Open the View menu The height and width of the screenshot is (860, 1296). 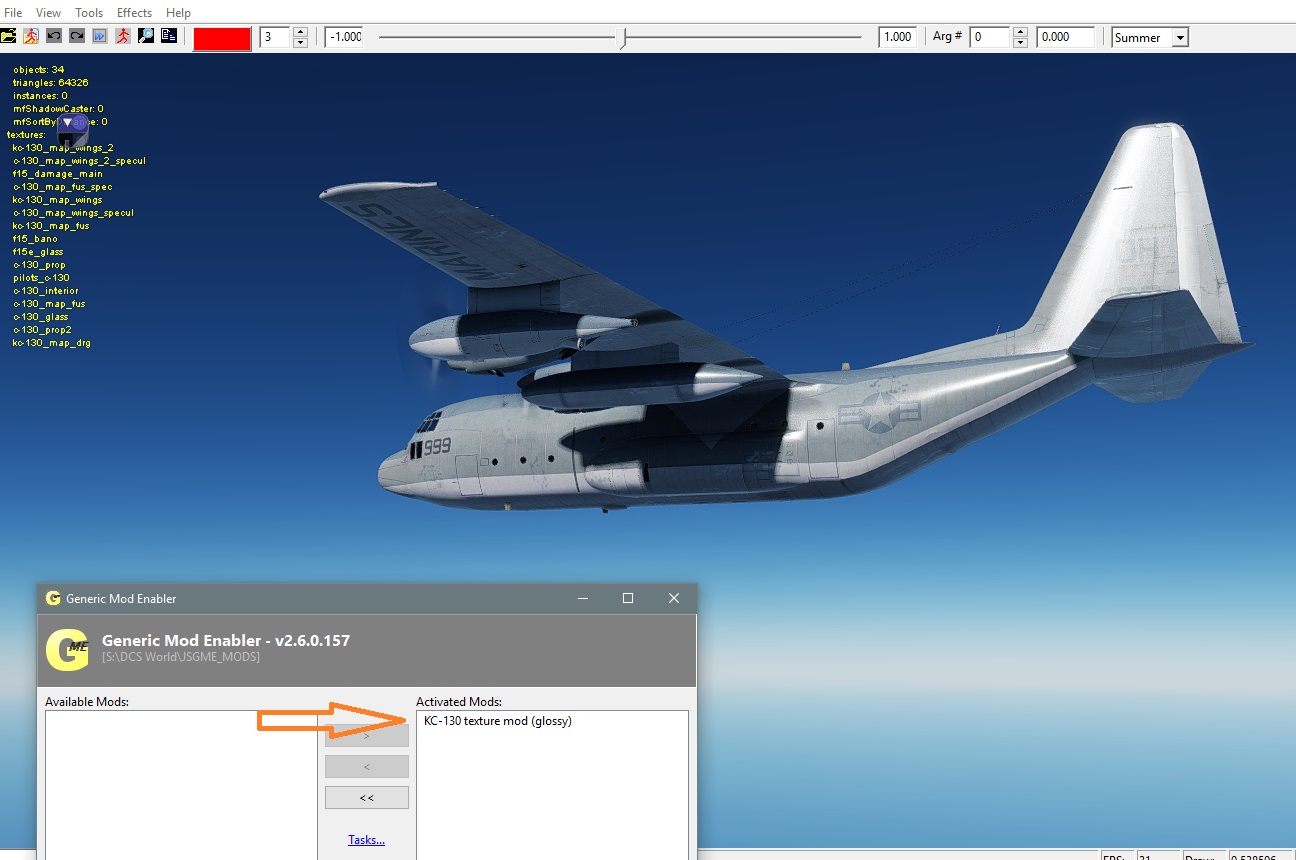coord(48,13)
